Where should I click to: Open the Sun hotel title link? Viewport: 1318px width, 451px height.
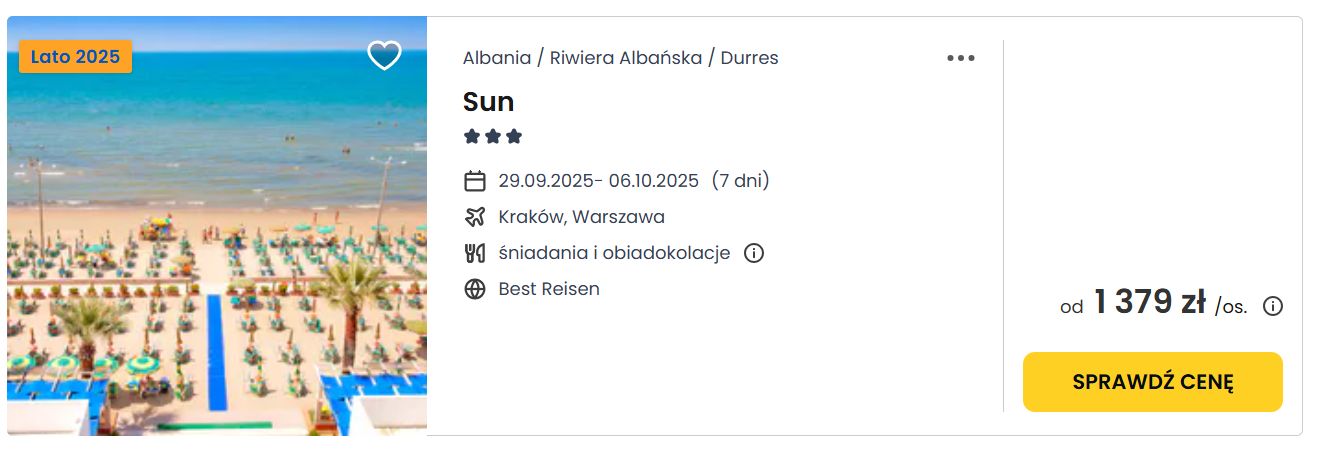coord(488,101)
